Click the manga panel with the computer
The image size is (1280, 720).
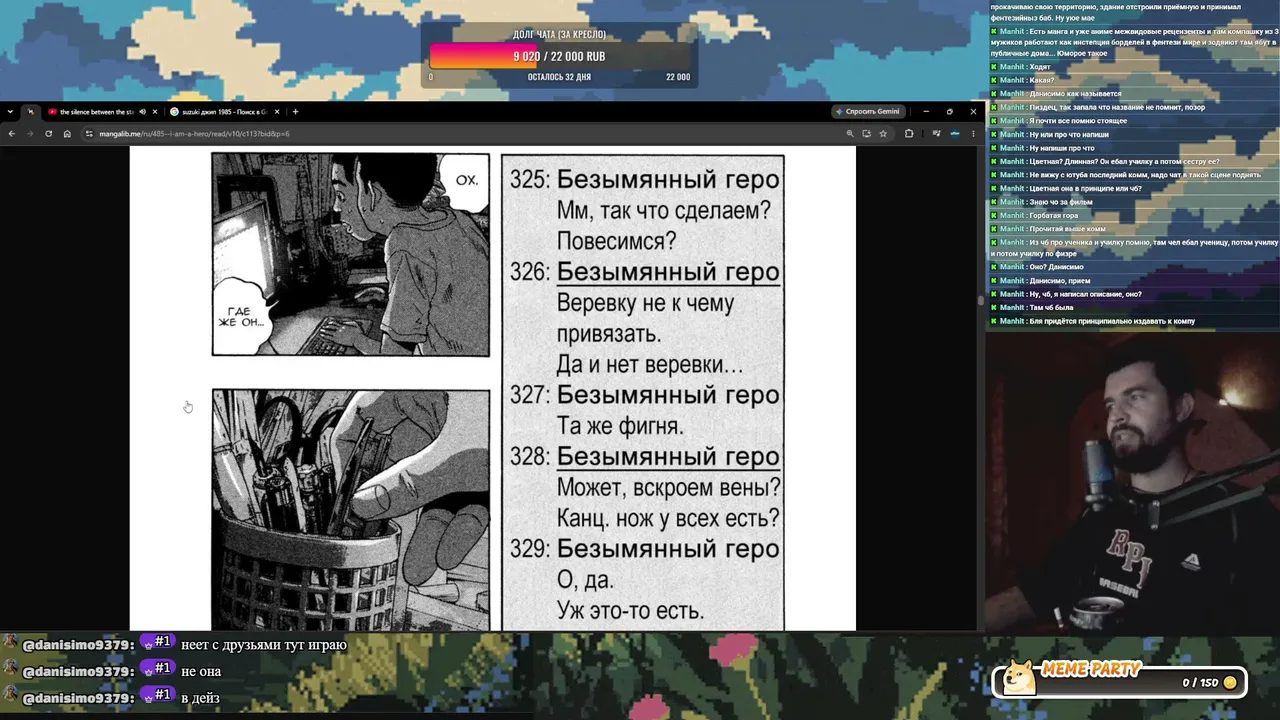tap(351, 254)
